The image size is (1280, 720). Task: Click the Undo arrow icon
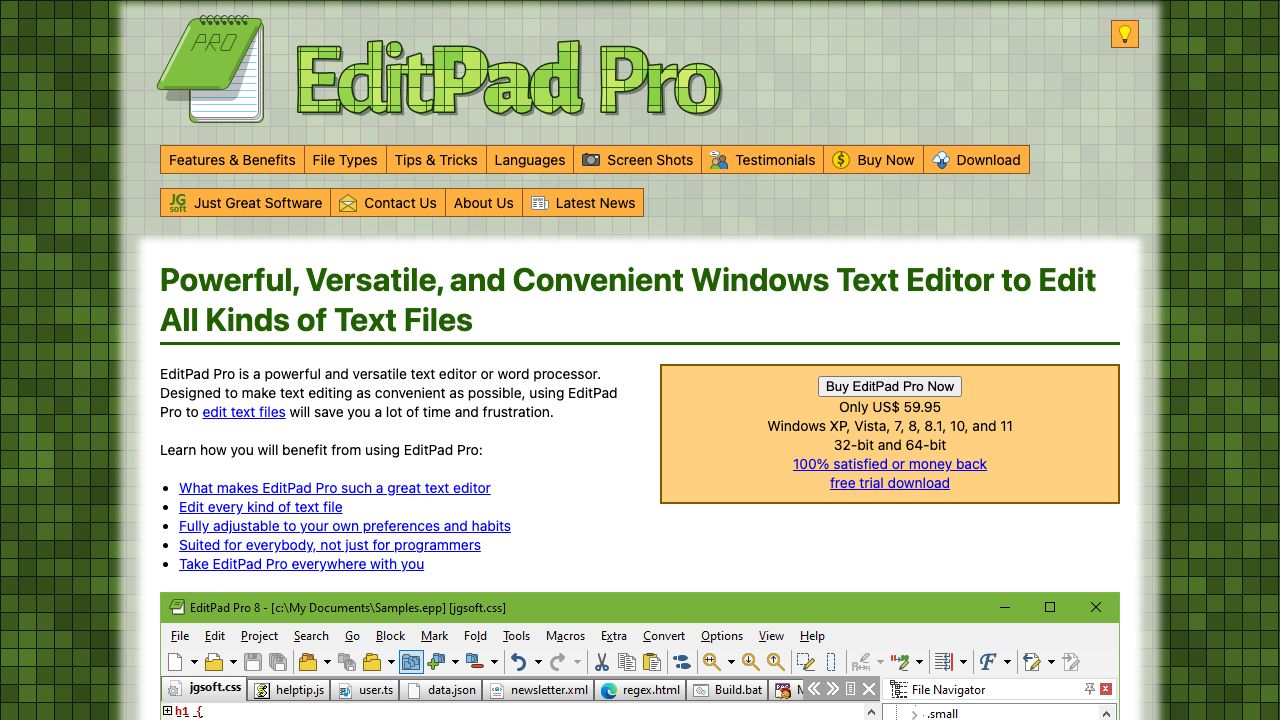(518, 662)
